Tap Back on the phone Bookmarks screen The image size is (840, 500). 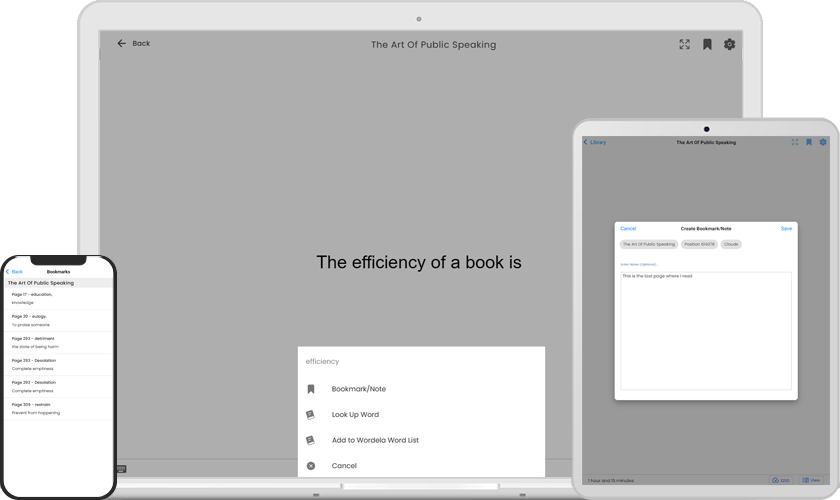(x=14, y=272)
